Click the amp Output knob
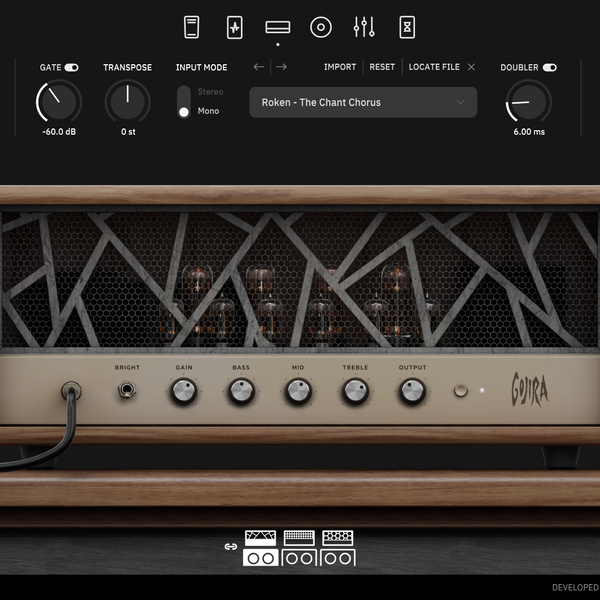 point(412,391)
